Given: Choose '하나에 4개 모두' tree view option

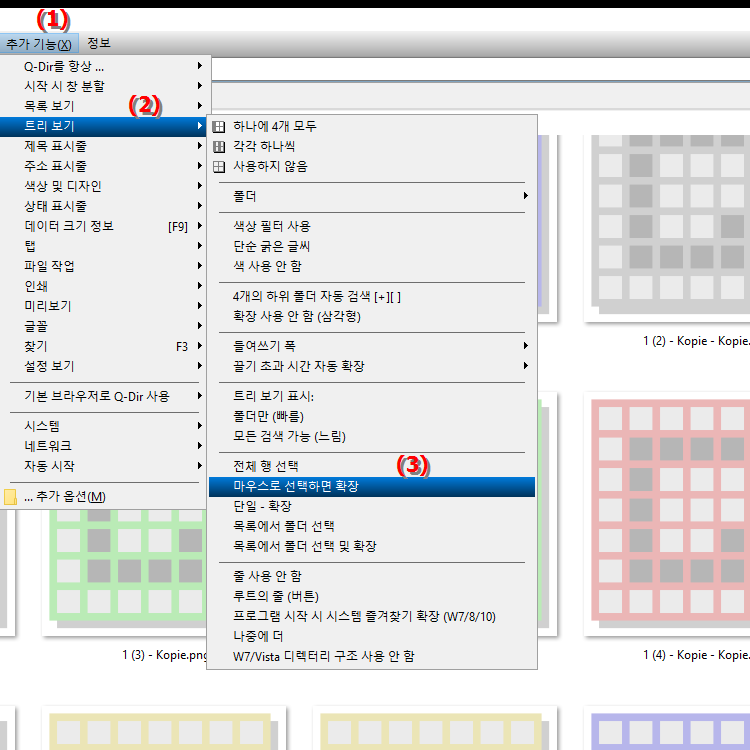Looking at the screenshot, I should (x=372, y=126).
